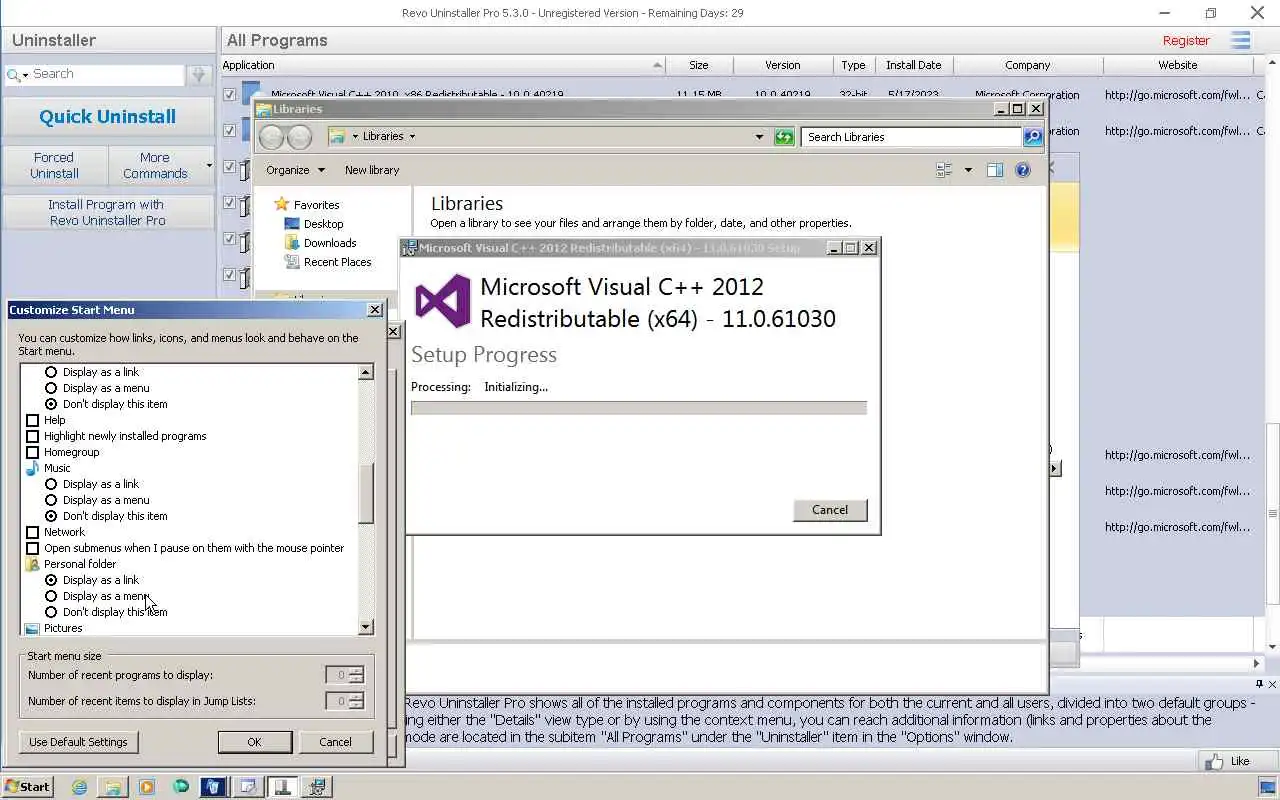
Task: Click the Register link
Action: (x=1186, y=41)
